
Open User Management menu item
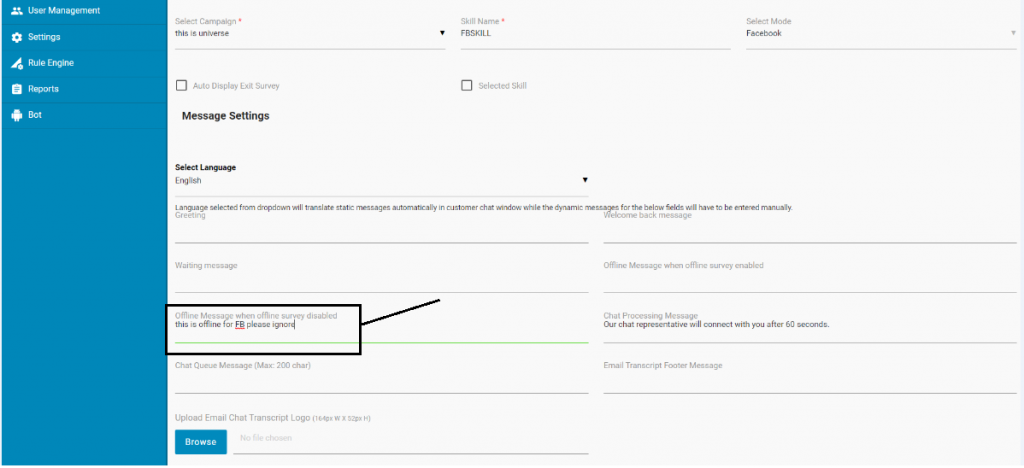(x=64, y=11)
